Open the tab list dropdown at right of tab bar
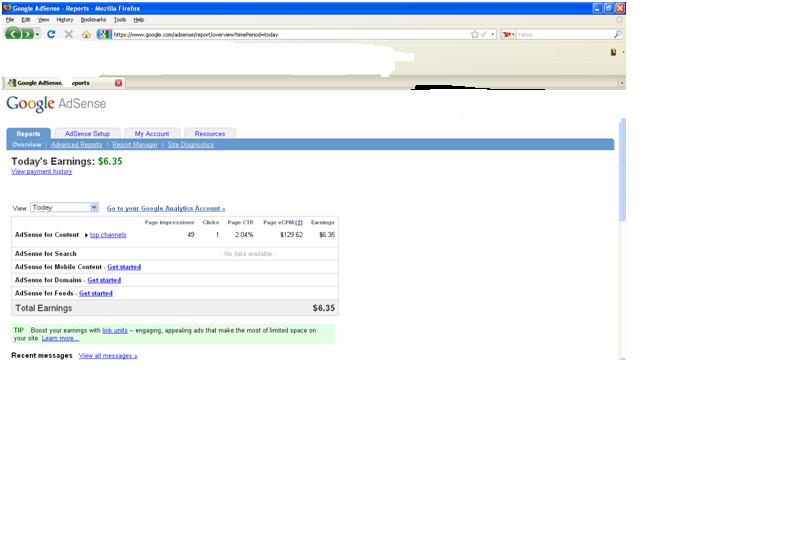Screen dimensions: 800x542 point(621,83)
